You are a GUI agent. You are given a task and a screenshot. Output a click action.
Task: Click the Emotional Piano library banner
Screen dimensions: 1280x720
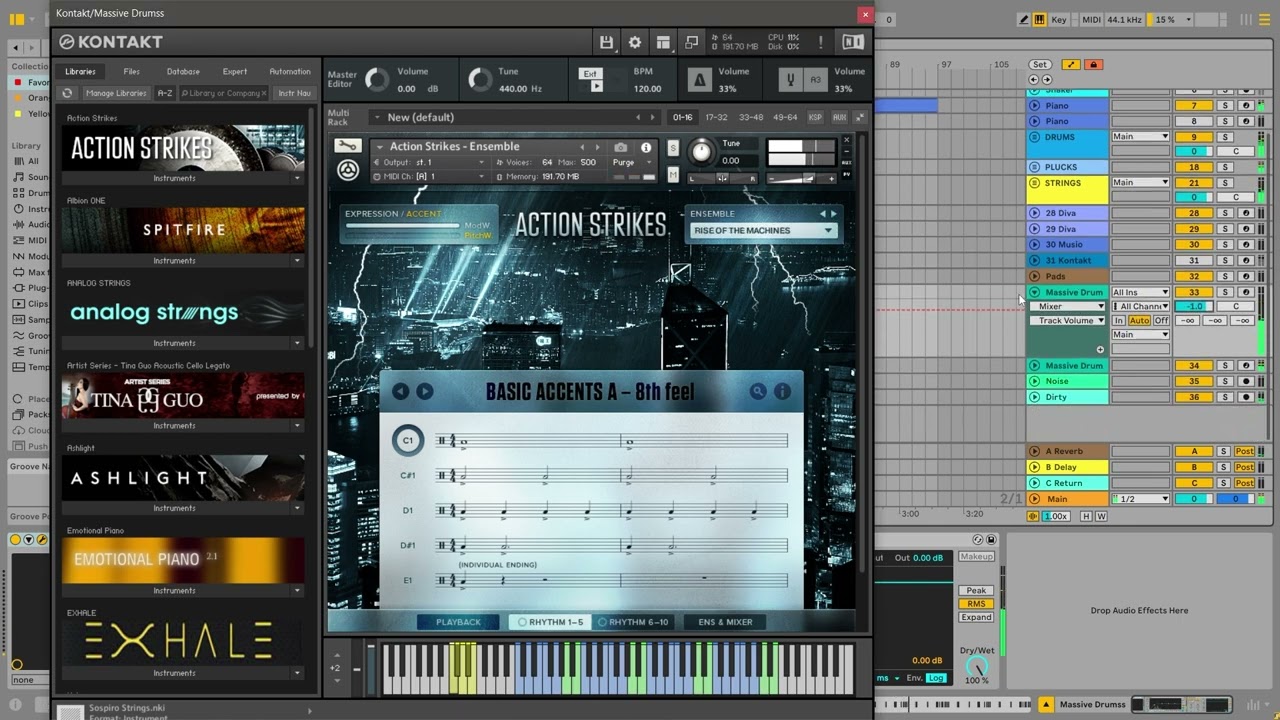pos(183,560)
